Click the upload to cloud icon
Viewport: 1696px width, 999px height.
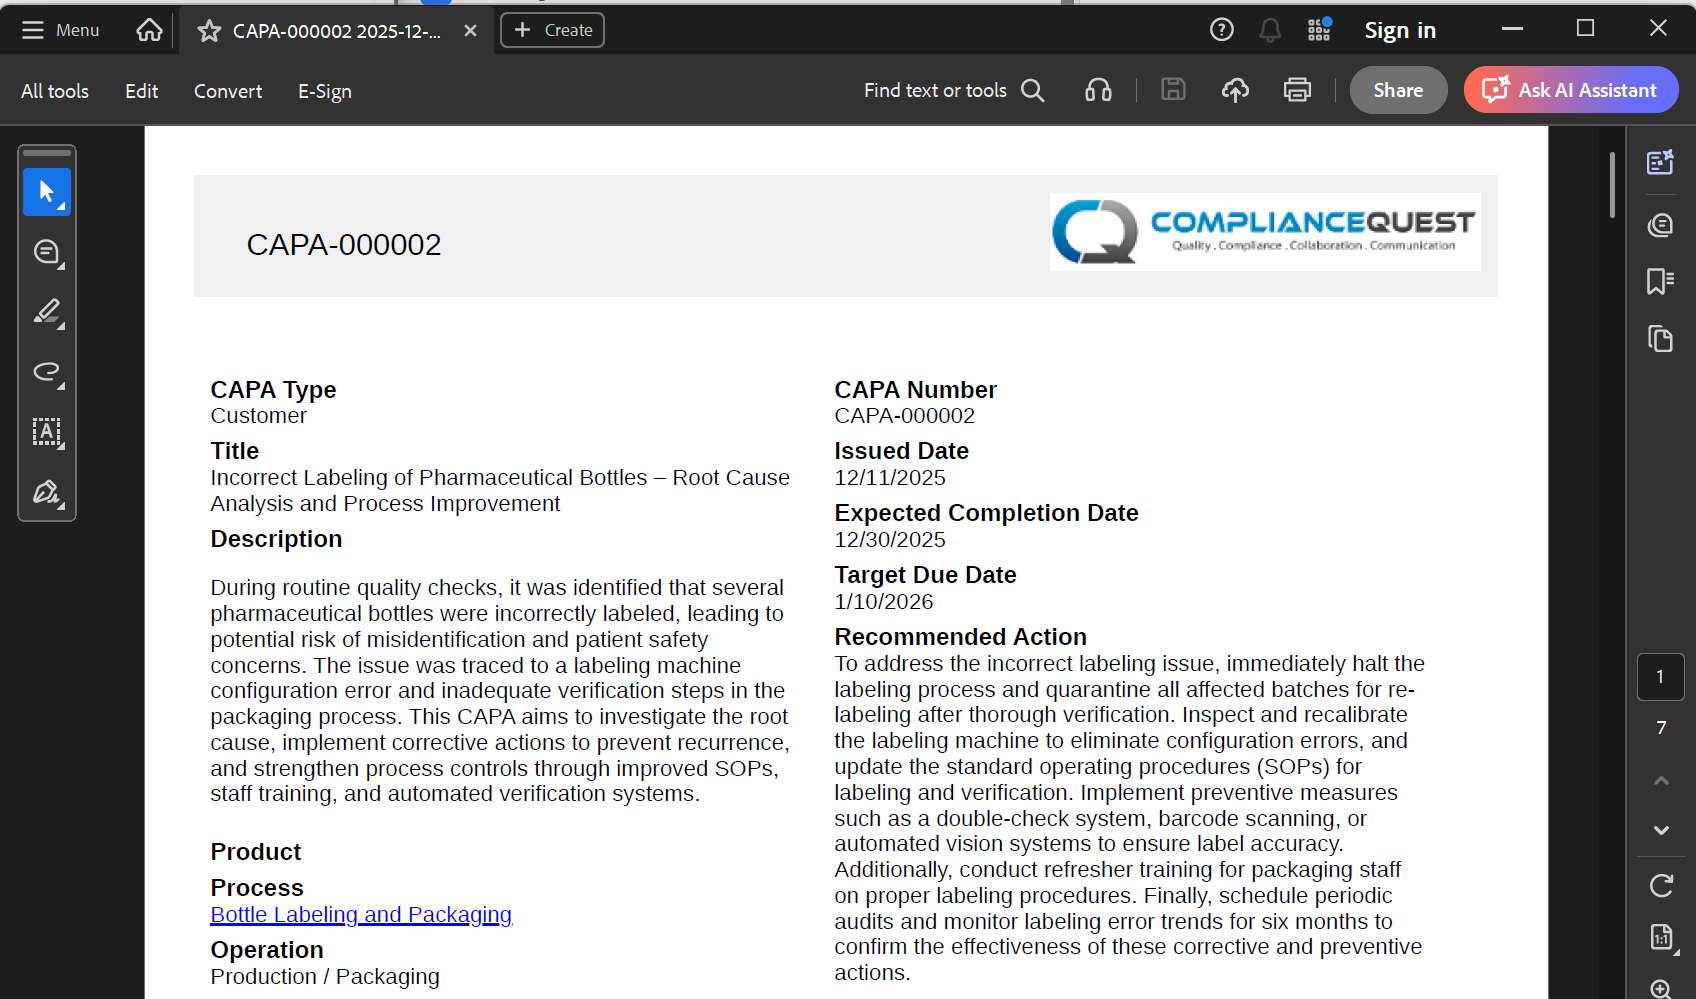pyautogui.click(x=1235, y=90)
